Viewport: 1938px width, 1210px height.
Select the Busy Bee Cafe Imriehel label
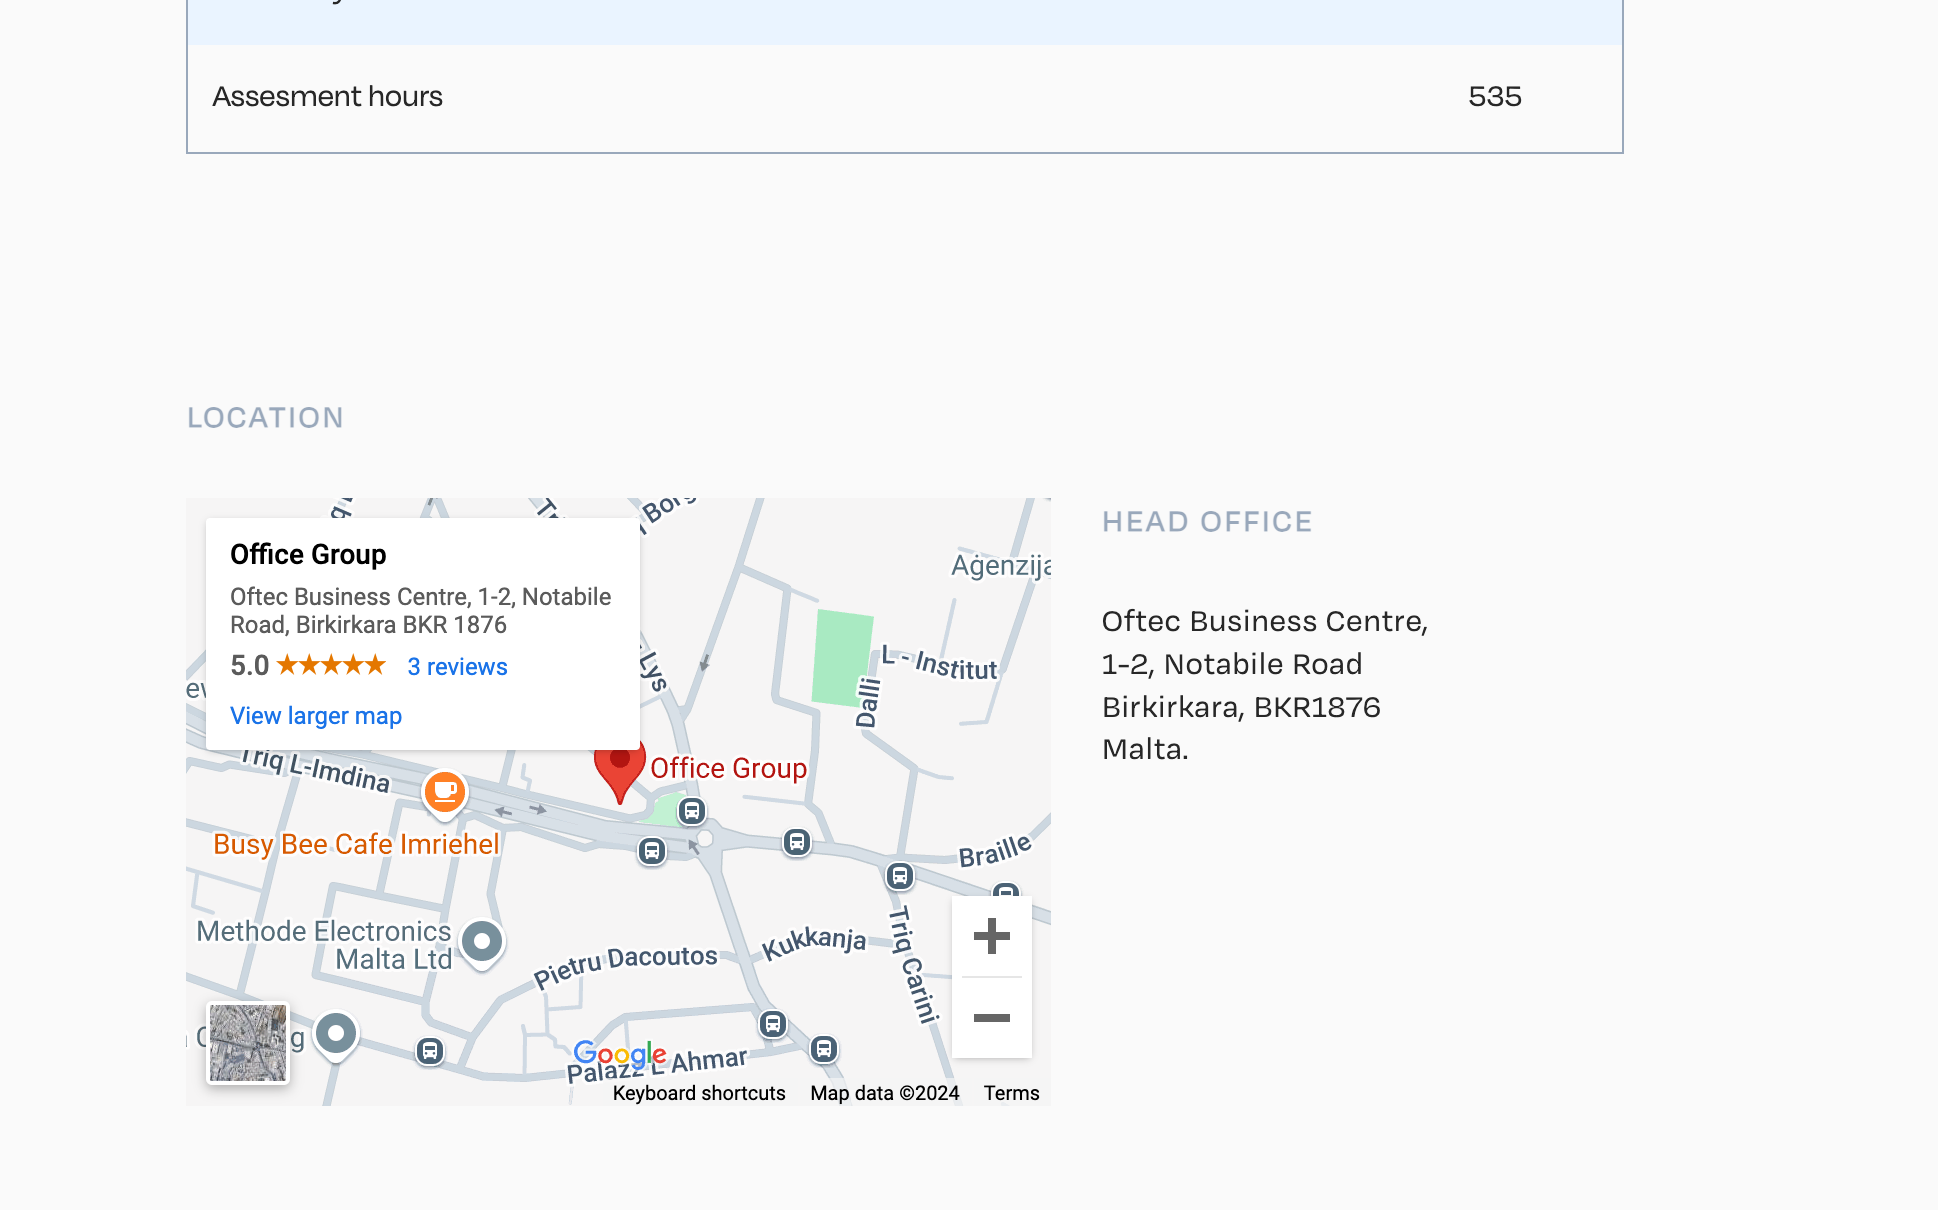coord(356,844)
